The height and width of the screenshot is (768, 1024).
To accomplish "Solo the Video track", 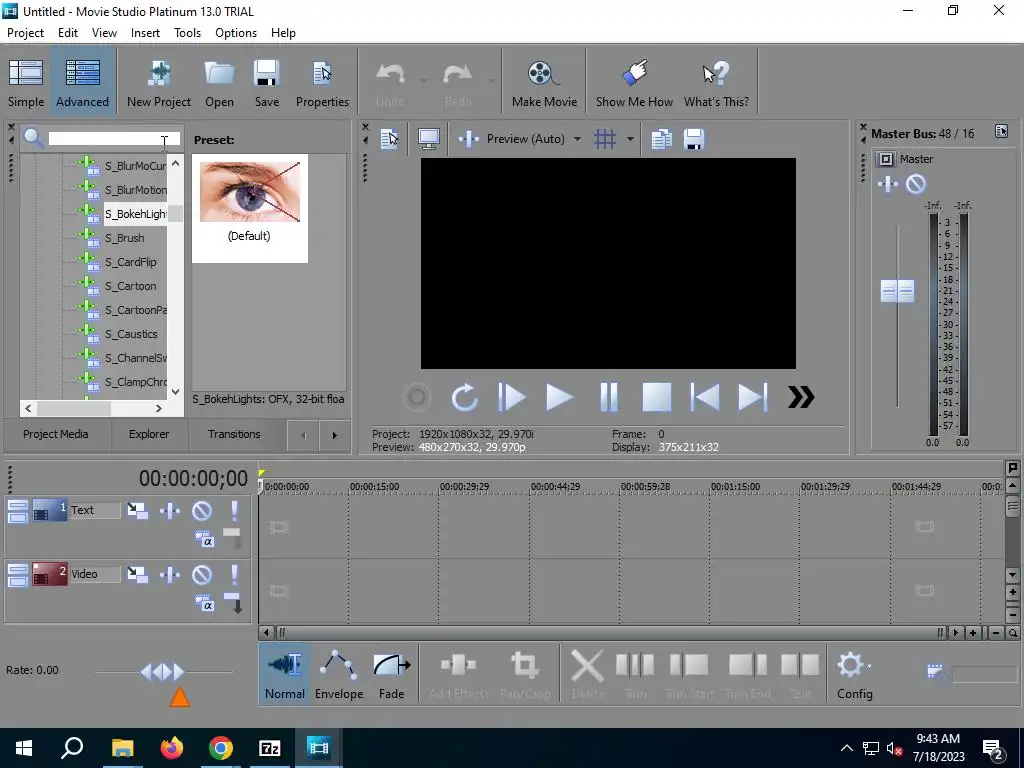I will pos(234,574).
